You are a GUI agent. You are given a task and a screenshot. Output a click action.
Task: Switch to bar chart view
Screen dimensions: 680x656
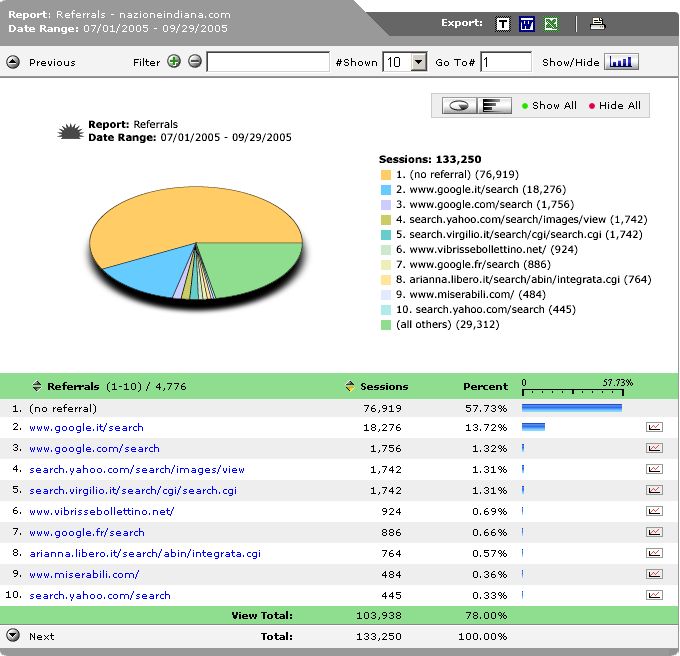click(x=491, y=105)
